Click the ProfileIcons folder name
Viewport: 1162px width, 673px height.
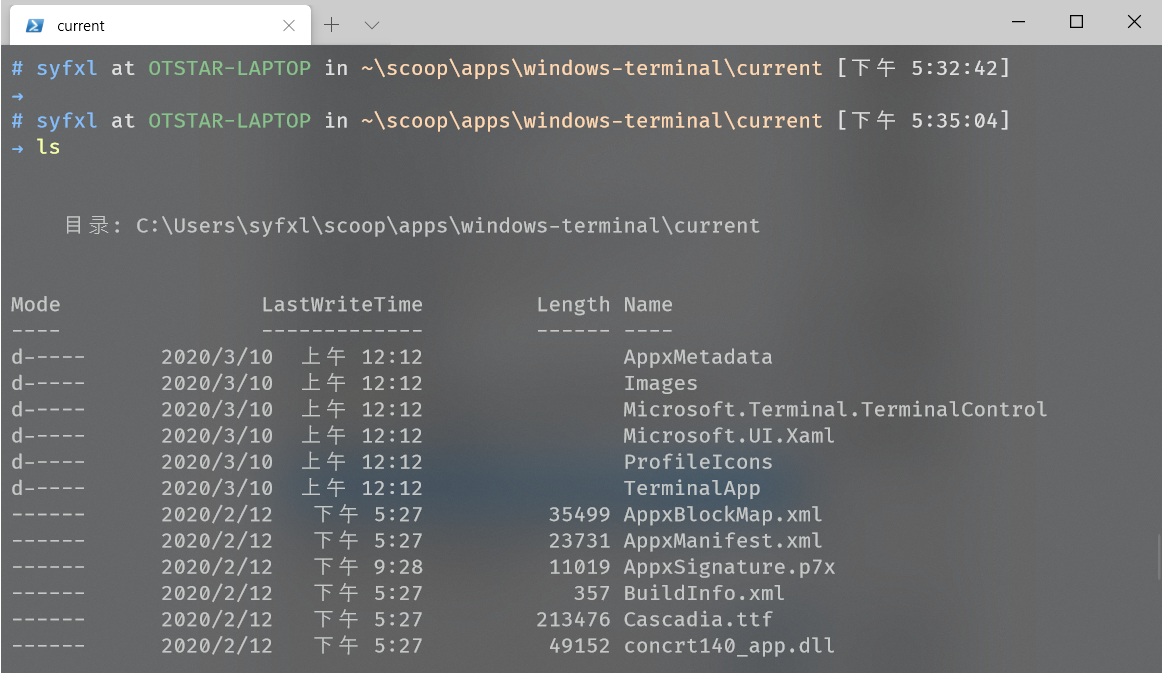697,462
